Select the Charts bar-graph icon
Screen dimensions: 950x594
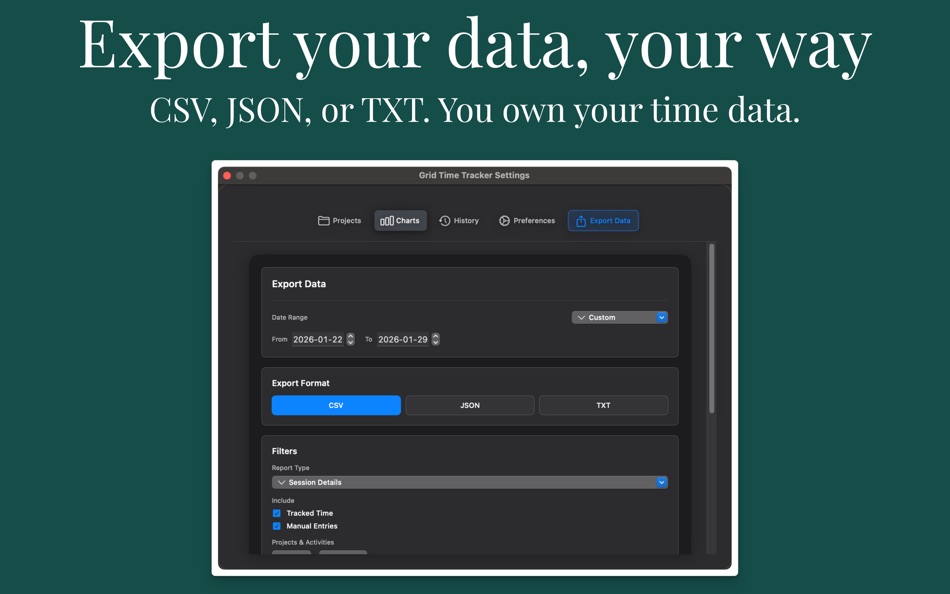(387, 220)
